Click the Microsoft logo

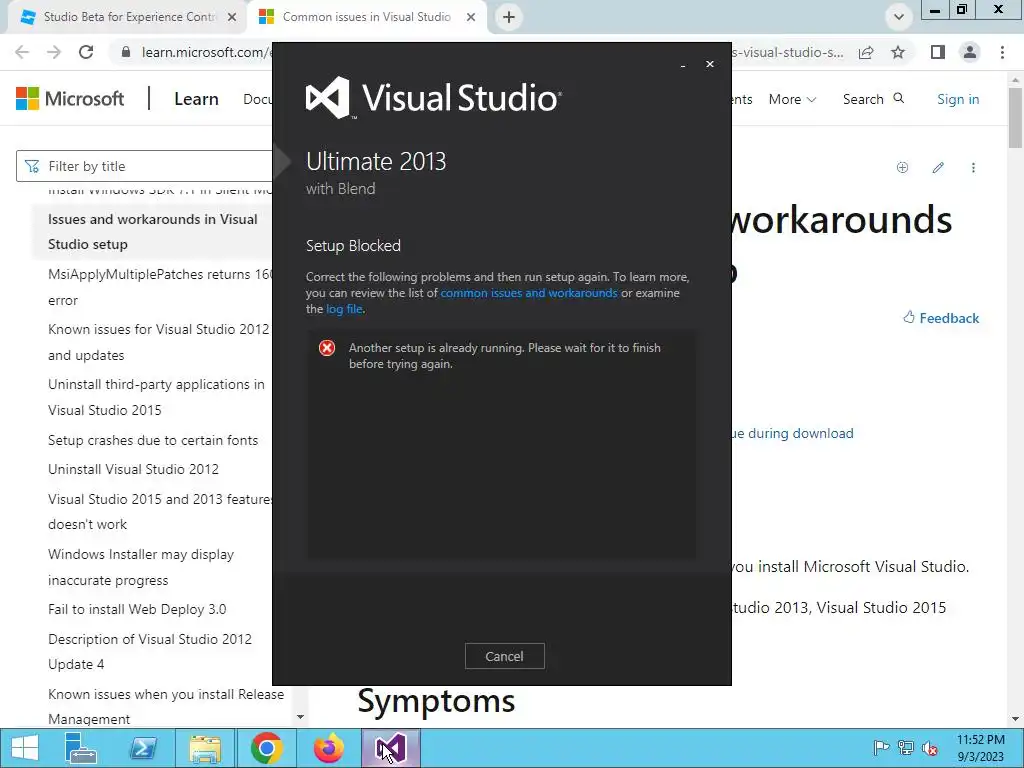(70, 99)
